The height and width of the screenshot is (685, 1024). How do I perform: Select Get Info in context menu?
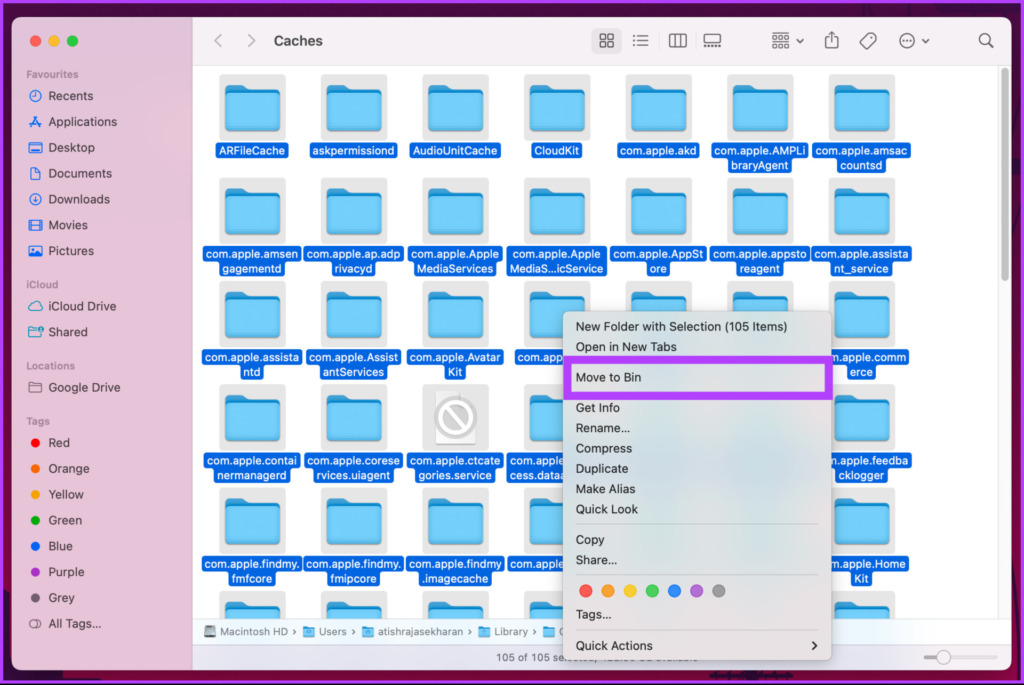(x=597, y=407)
